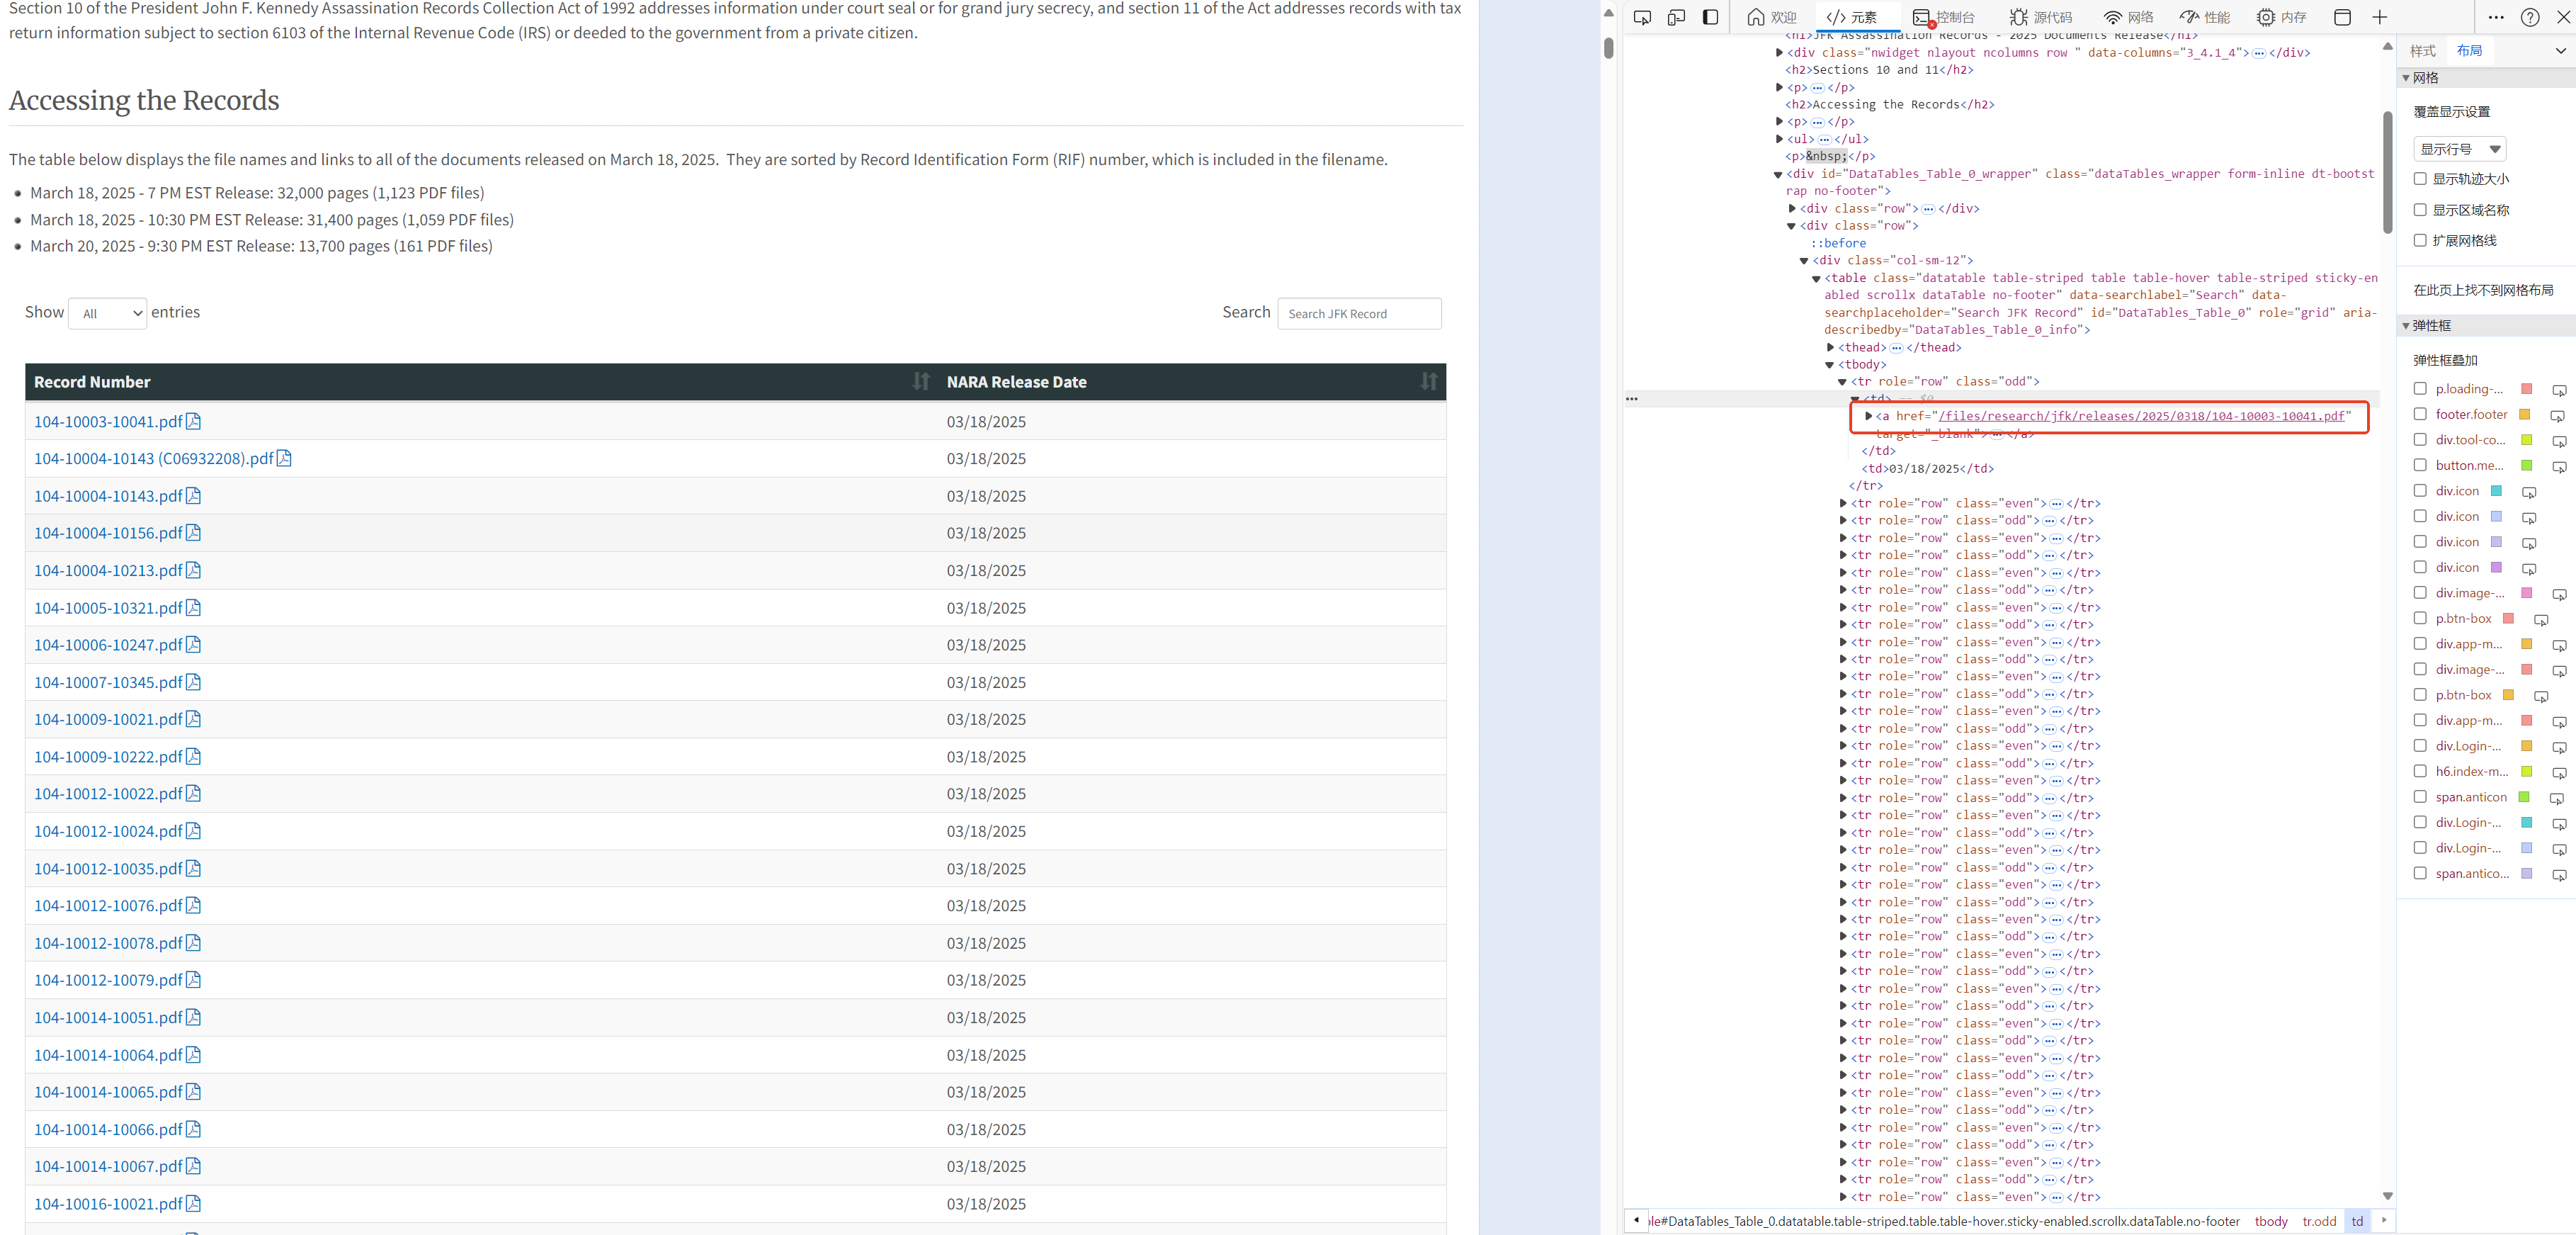Switch to the 控制台 tab
The height and width of the screenshot is (1235, 2576).
[1944, 17]
